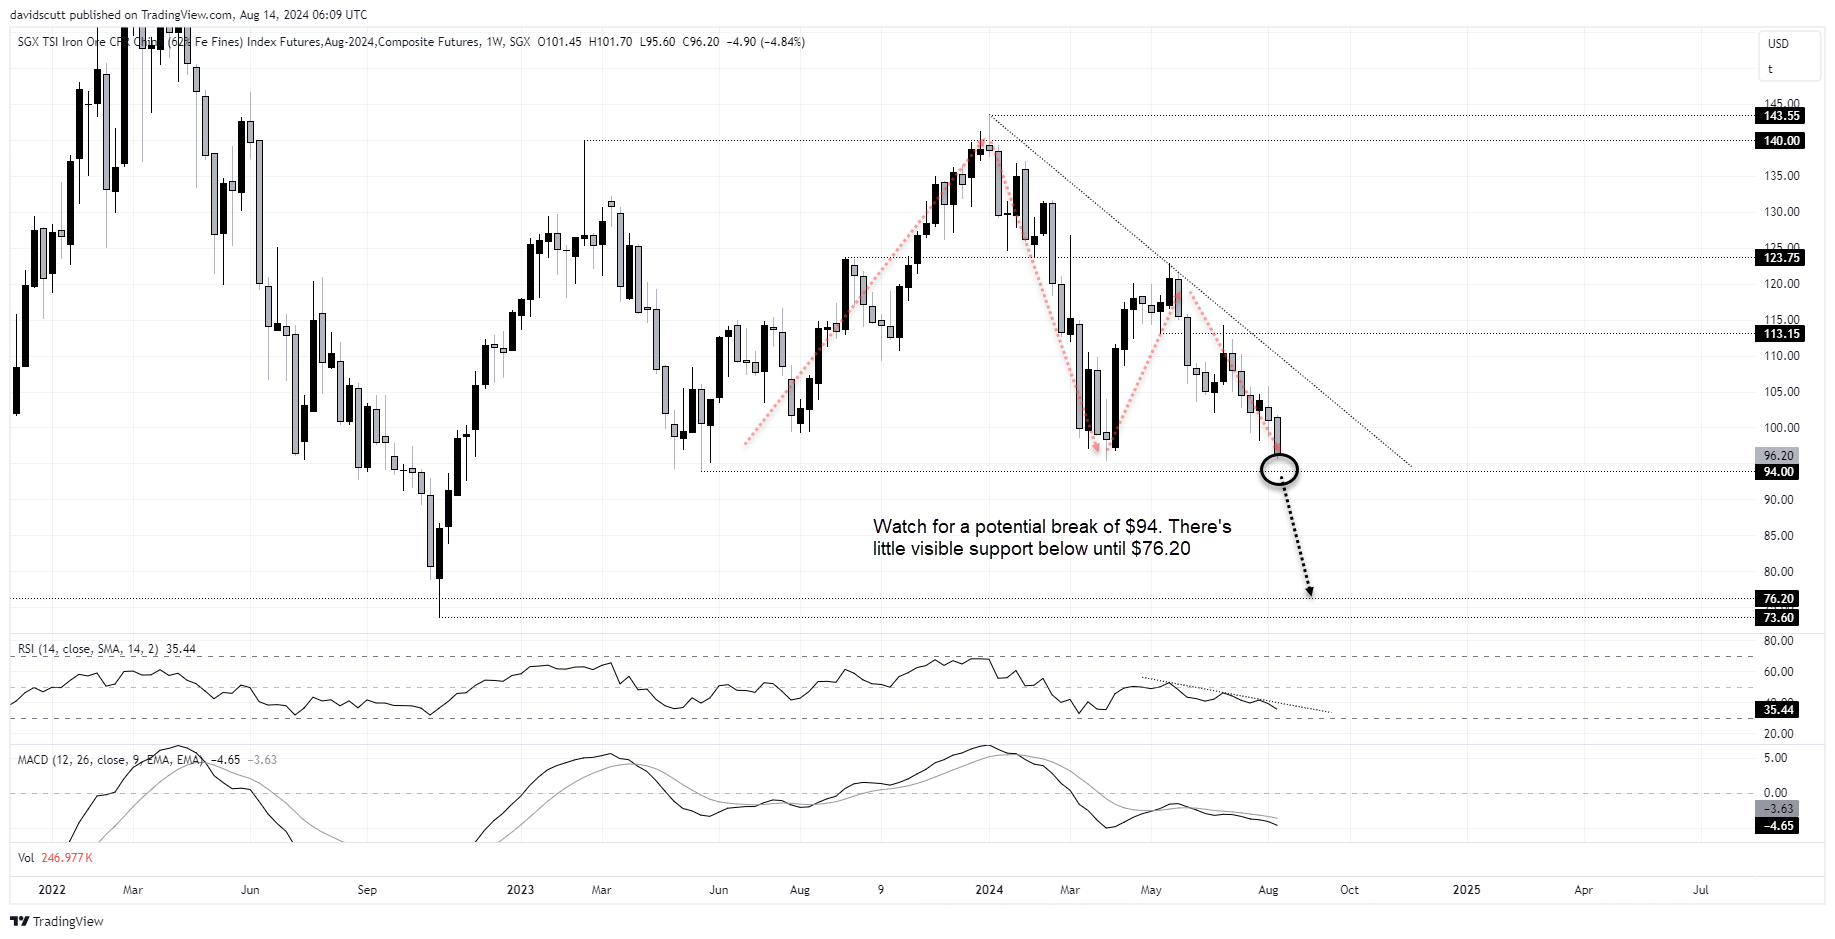
Task: Click the 2024 label on time axis
Action: [x=989, y=890]
